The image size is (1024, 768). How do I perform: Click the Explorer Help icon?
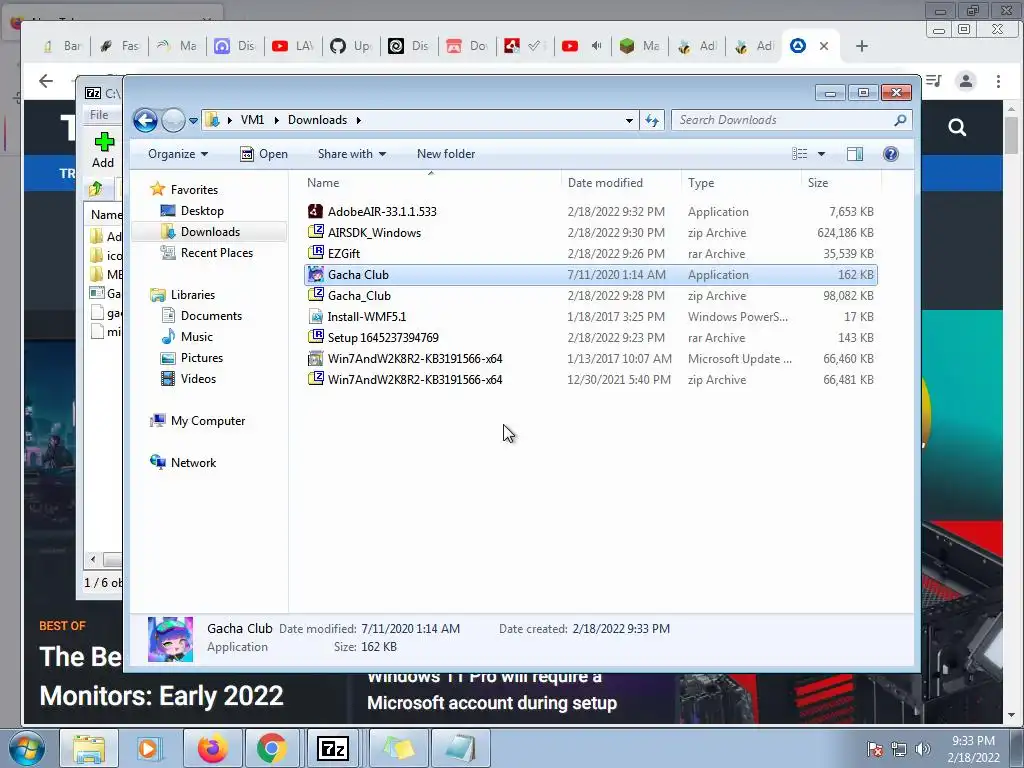click(891, 154)
